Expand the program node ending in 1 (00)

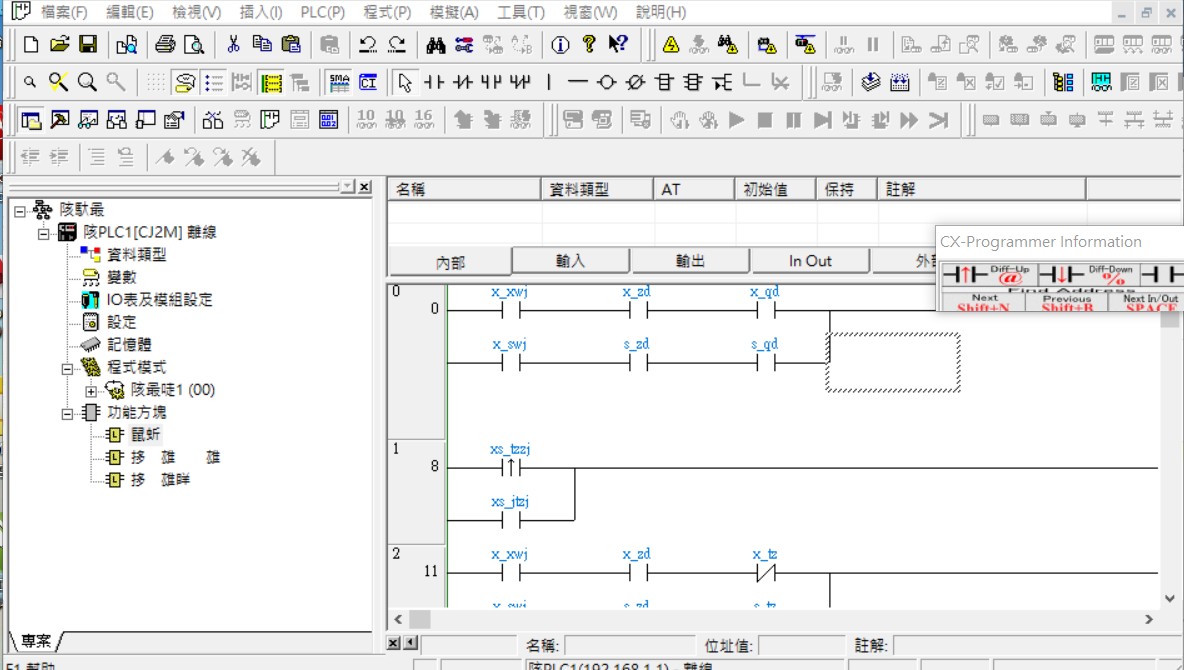point(91,390)
